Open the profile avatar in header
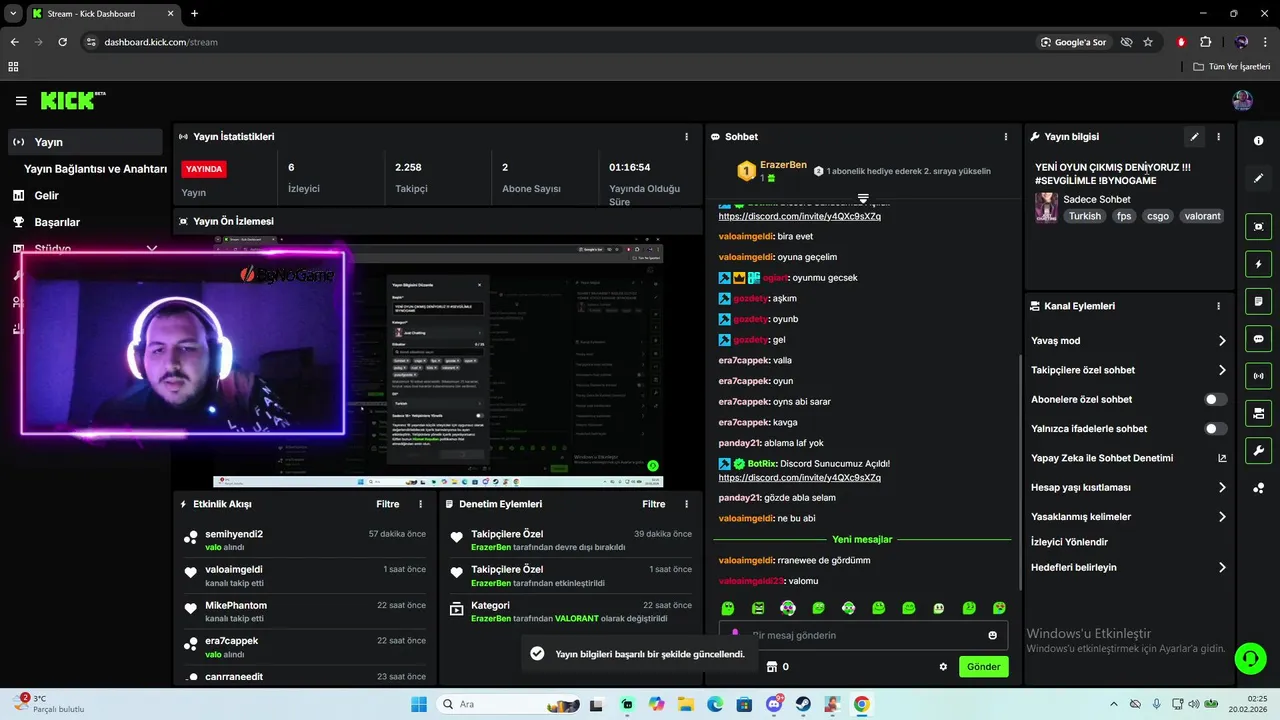The image size is (1280, 720). coord(1242,100)
